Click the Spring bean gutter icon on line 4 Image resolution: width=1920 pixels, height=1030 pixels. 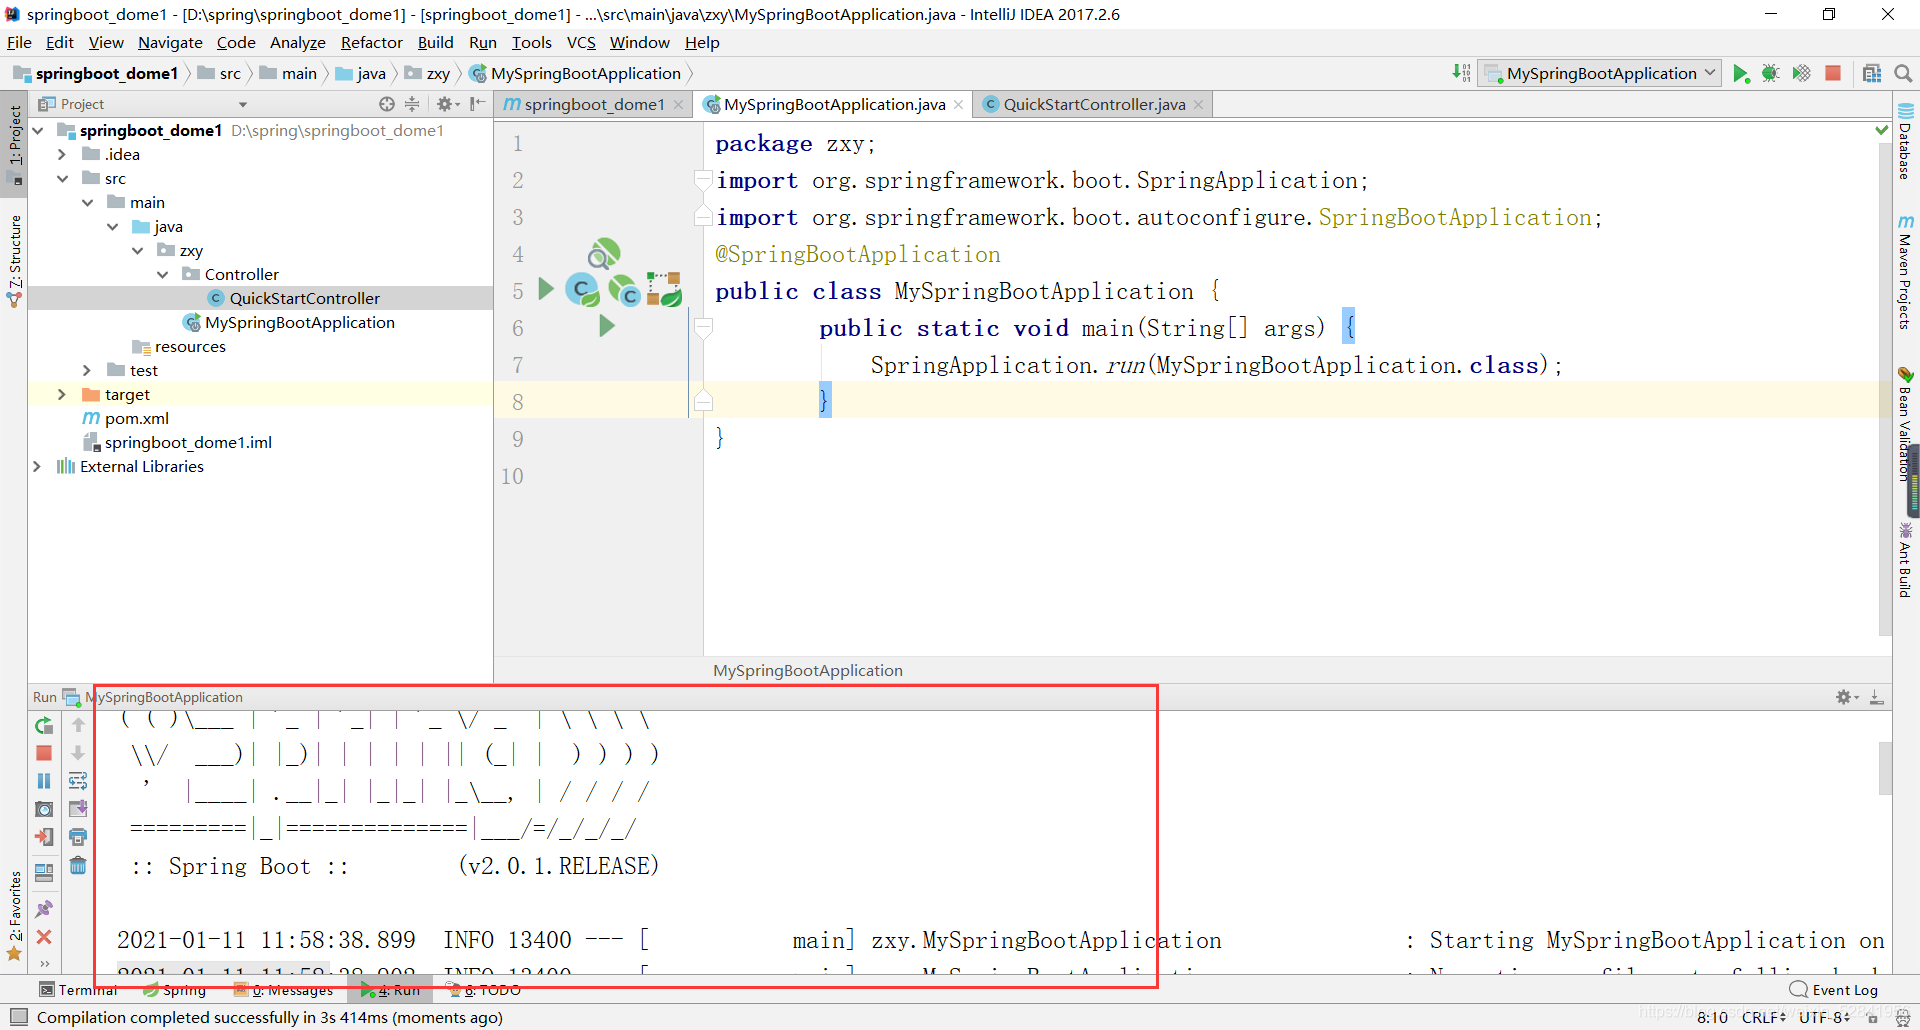[x=603, y=253]
